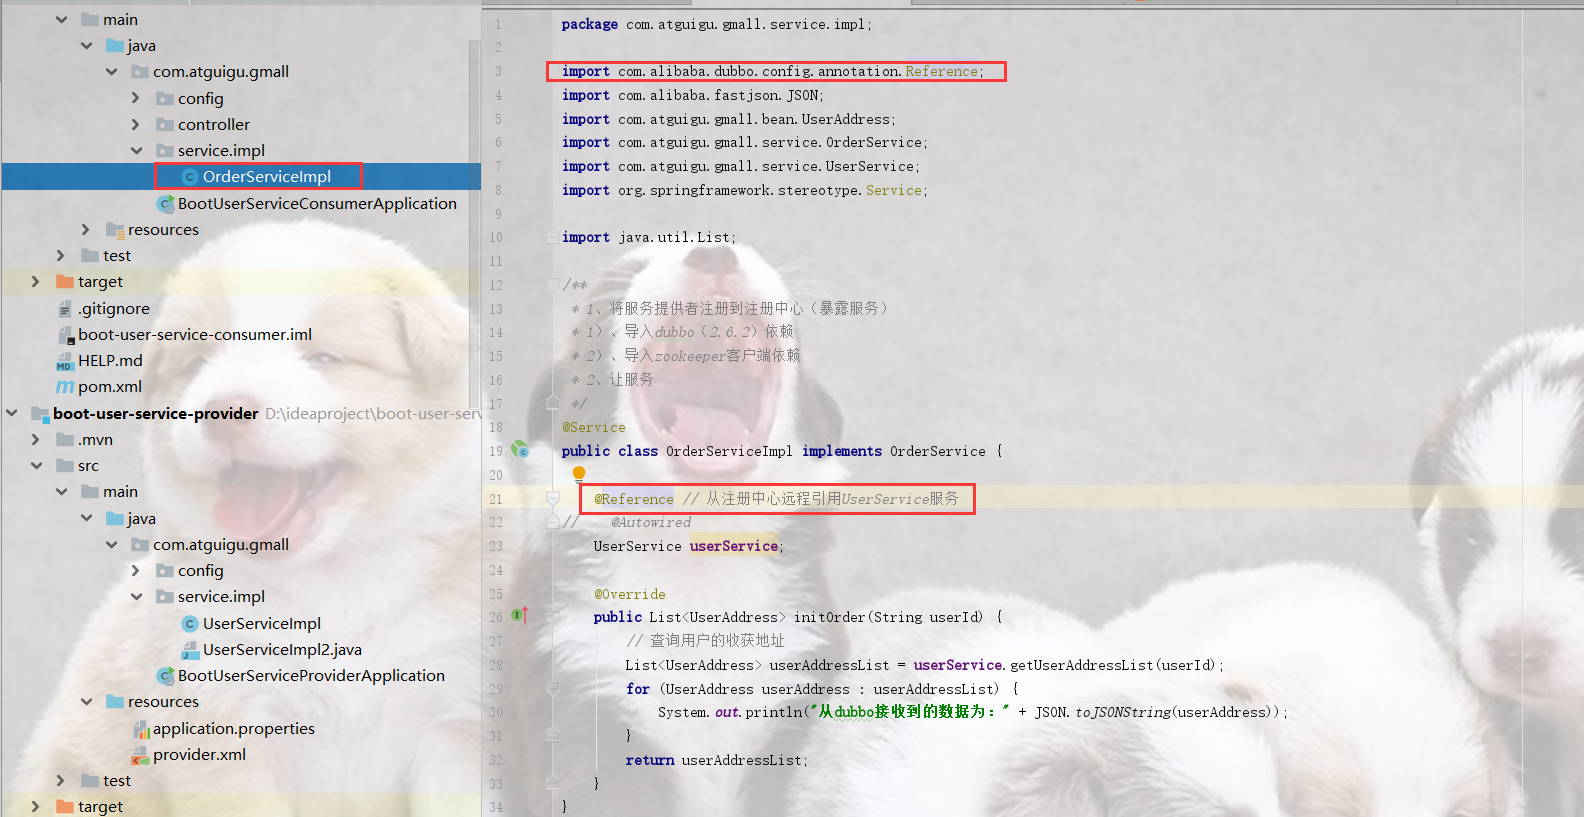
Task: Click the yellow intention lightbulb above @Reference
Action: click(578, 474)
